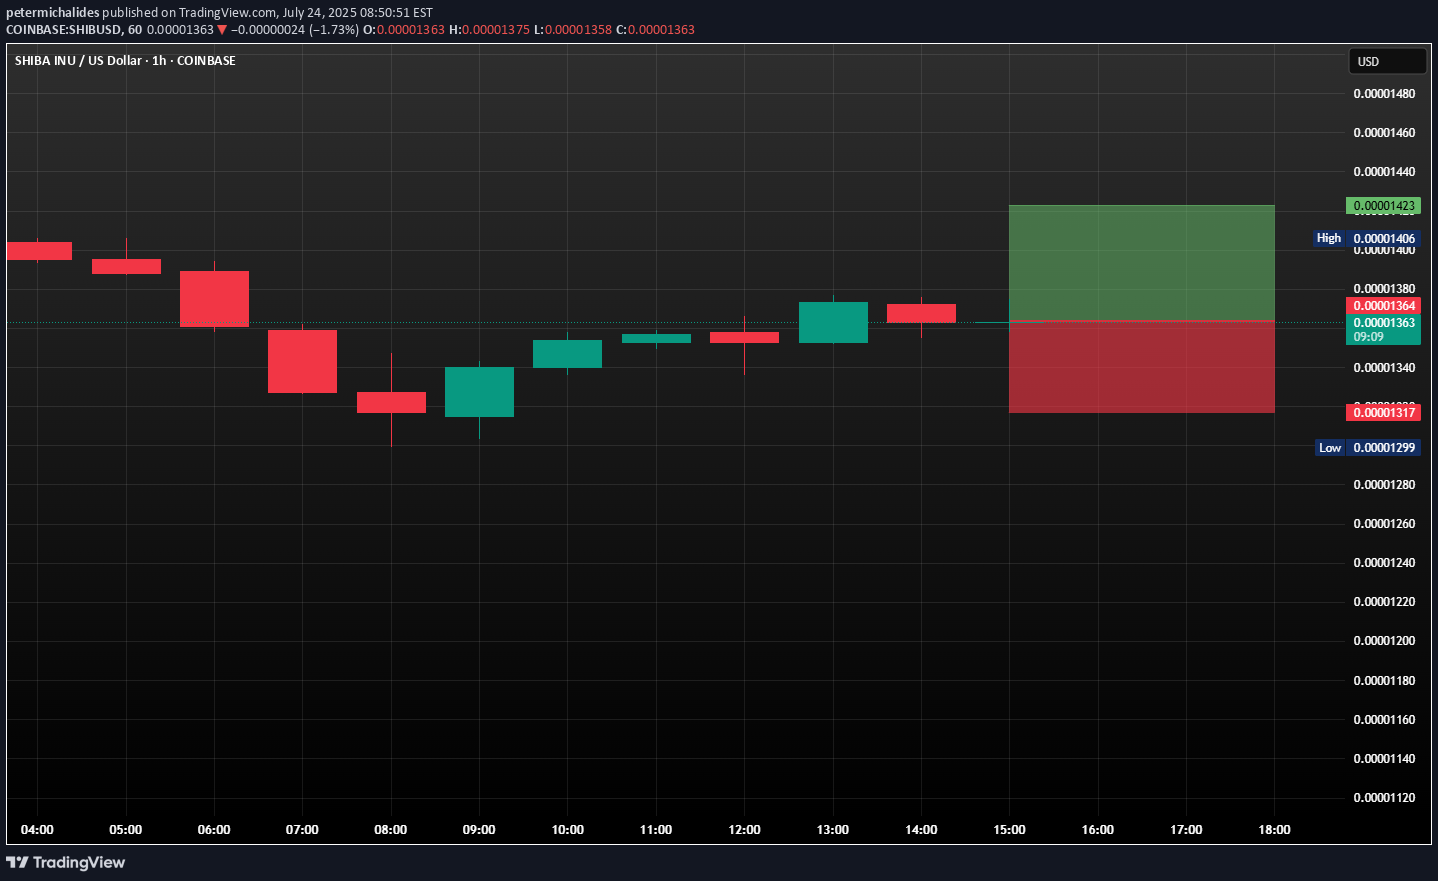Select the green candle at 10:00

point(567,354)
